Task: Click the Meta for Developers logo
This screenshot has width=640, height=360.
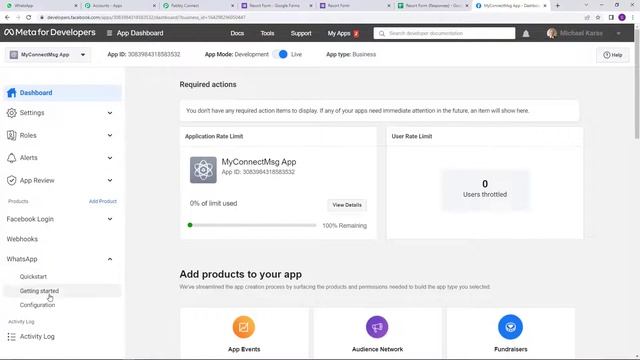Action: tap(50, 33)
